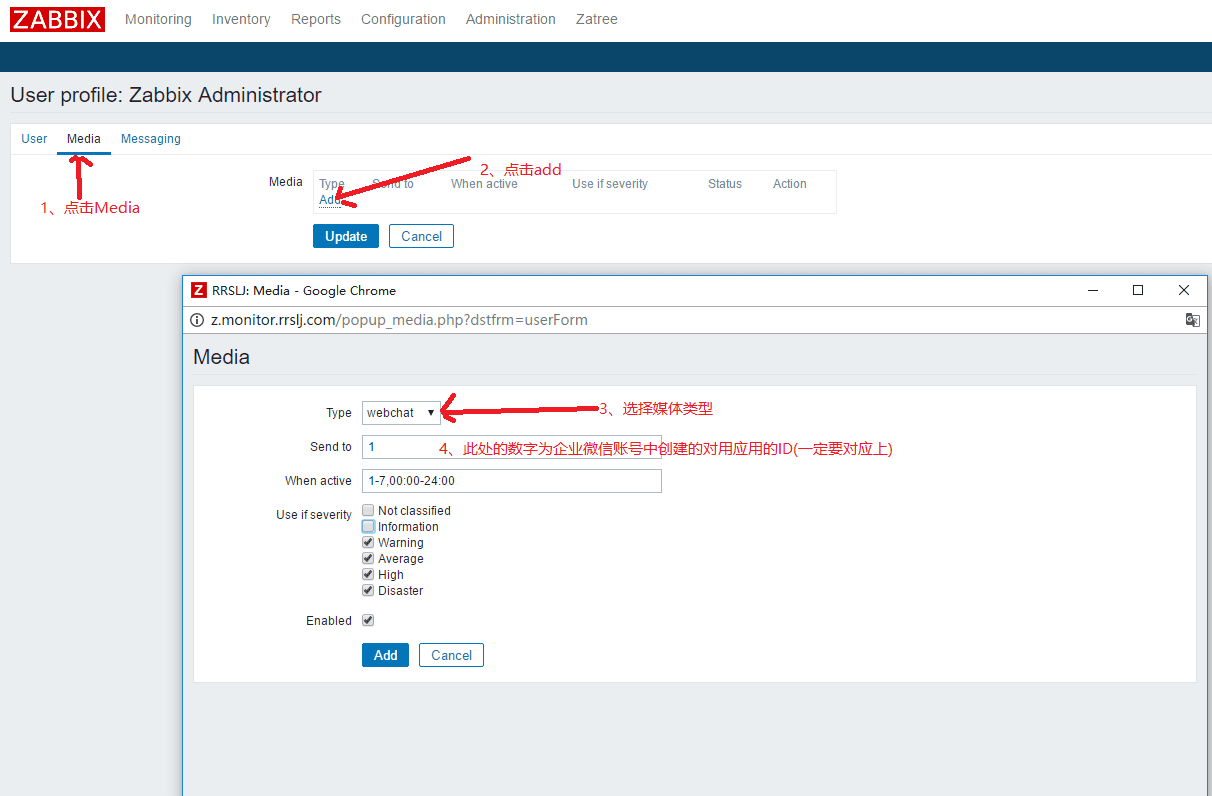Click the 'When active' column header

[484, 184]
